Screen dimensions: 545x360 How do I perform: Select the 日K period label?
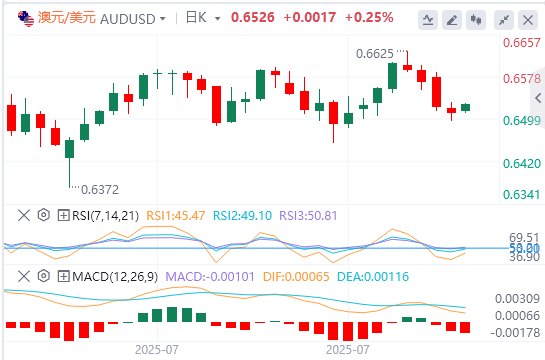pyautogui.click(x=196, y=17)
